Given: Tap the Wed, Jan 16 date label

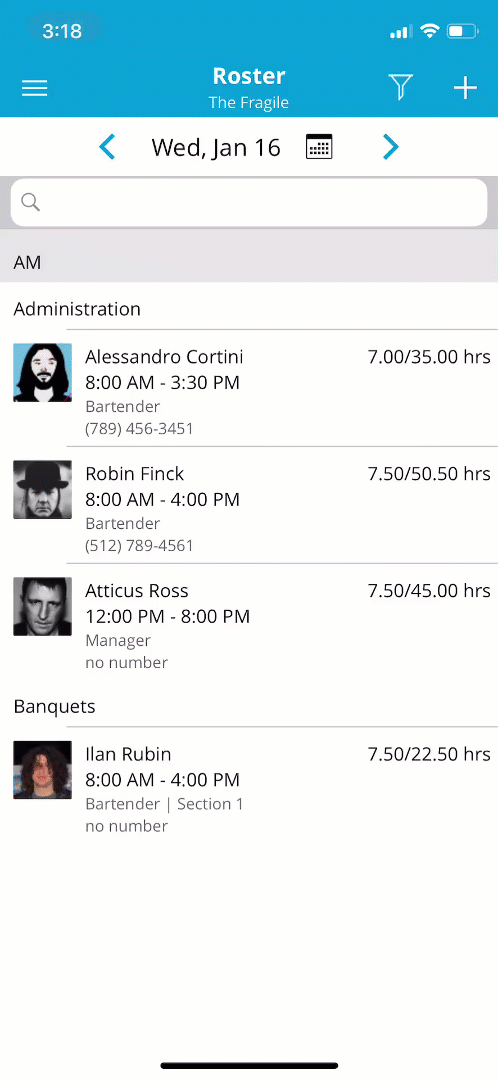Looking at the screenshot, I should click(216, 147).
